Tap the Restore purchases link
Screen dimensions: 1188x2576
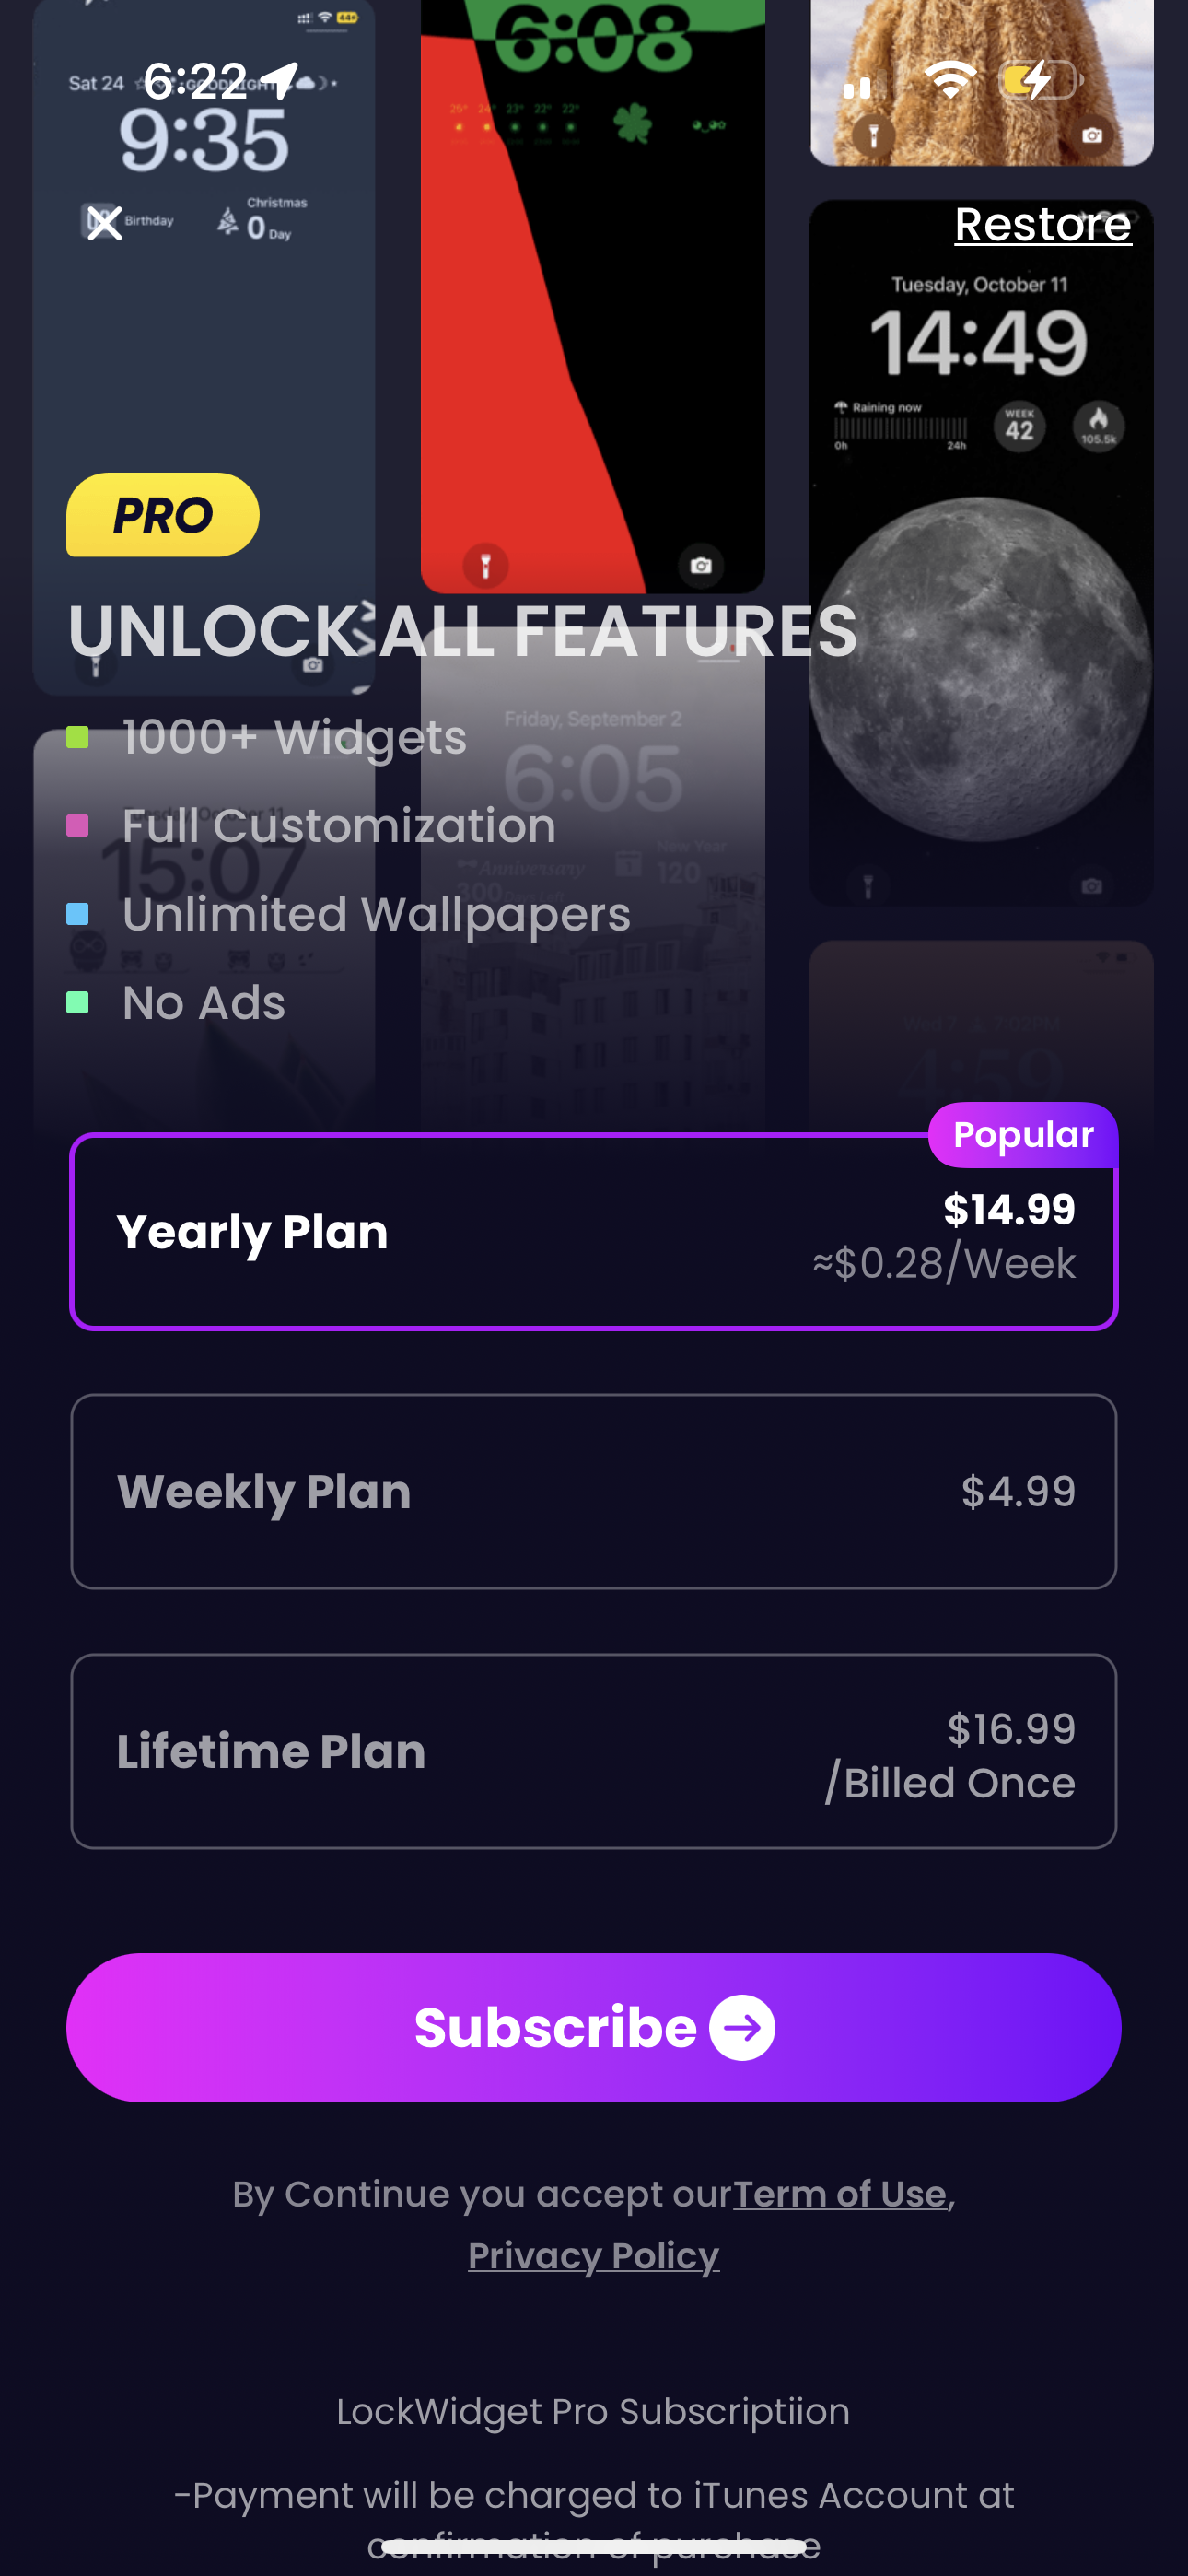[x=1042, y=225]
